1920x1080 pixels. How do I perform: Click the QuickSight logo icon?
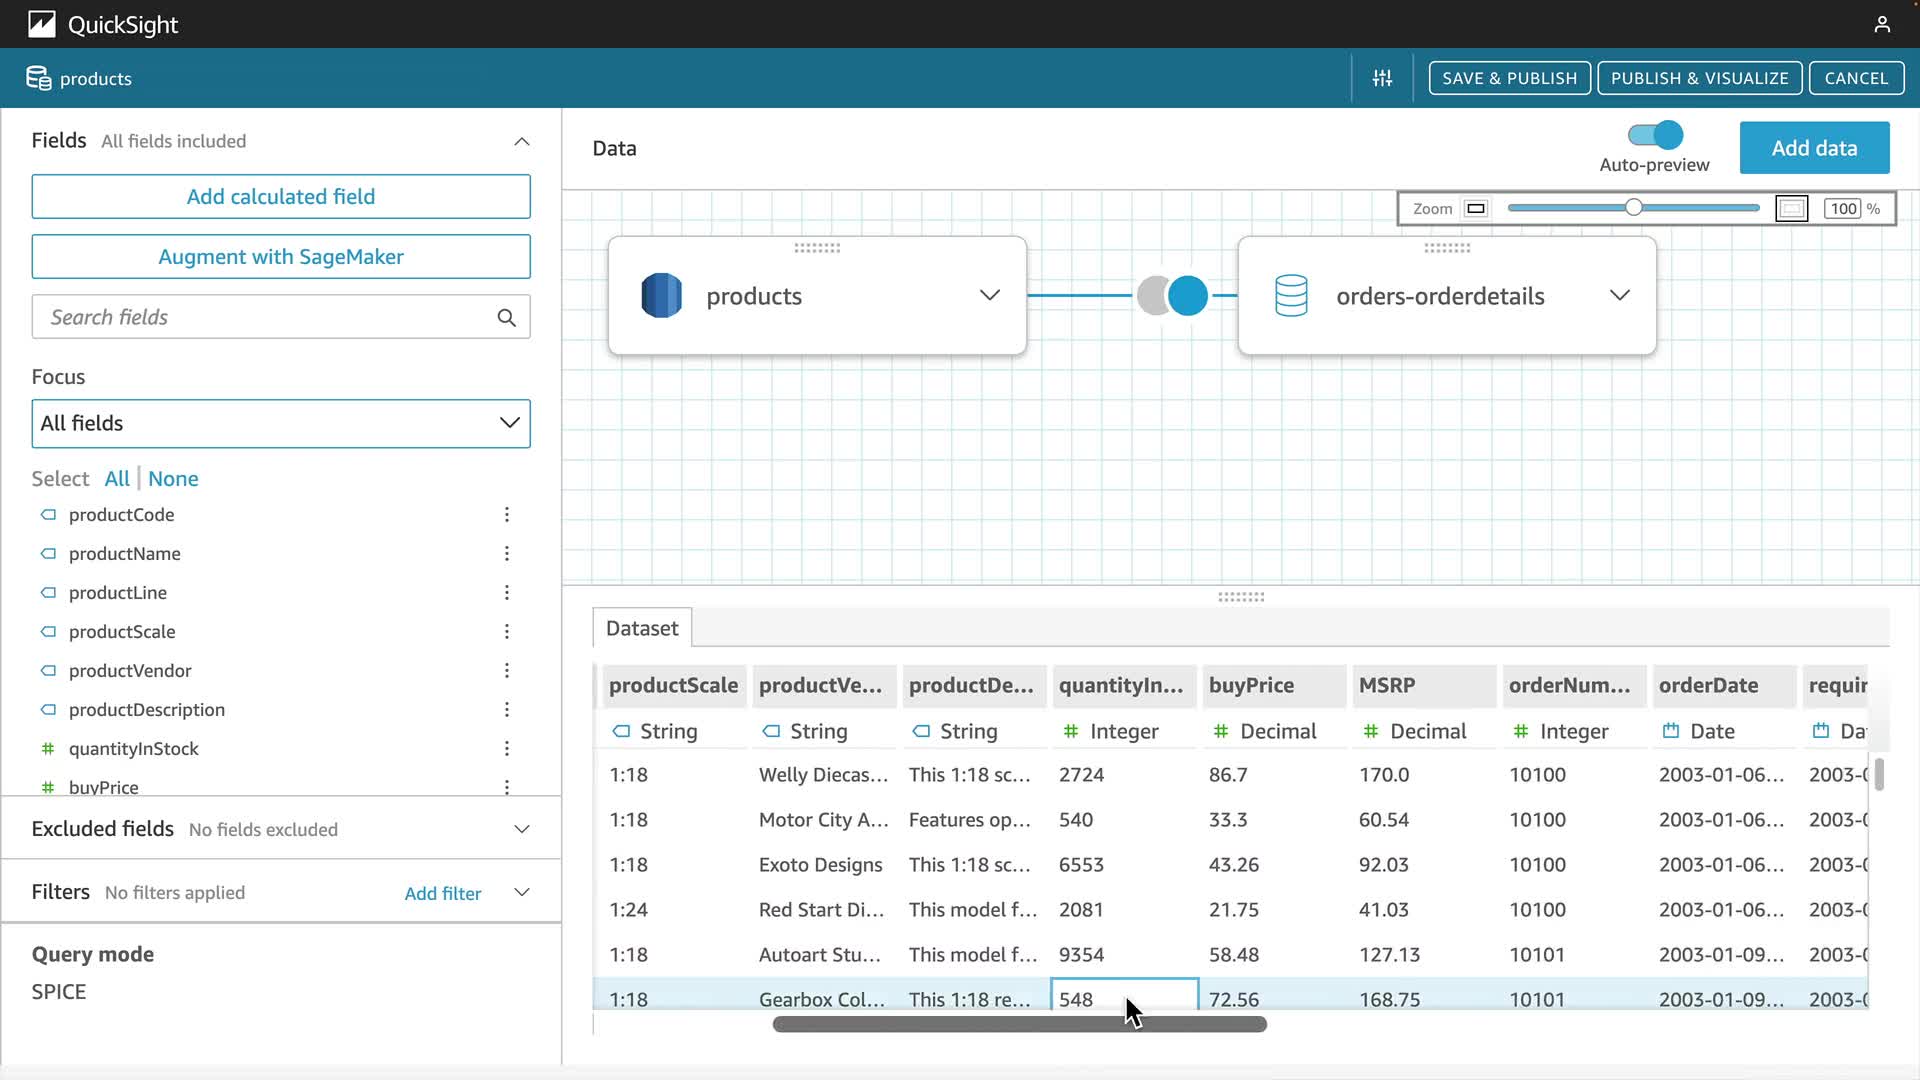coord(42,24)
